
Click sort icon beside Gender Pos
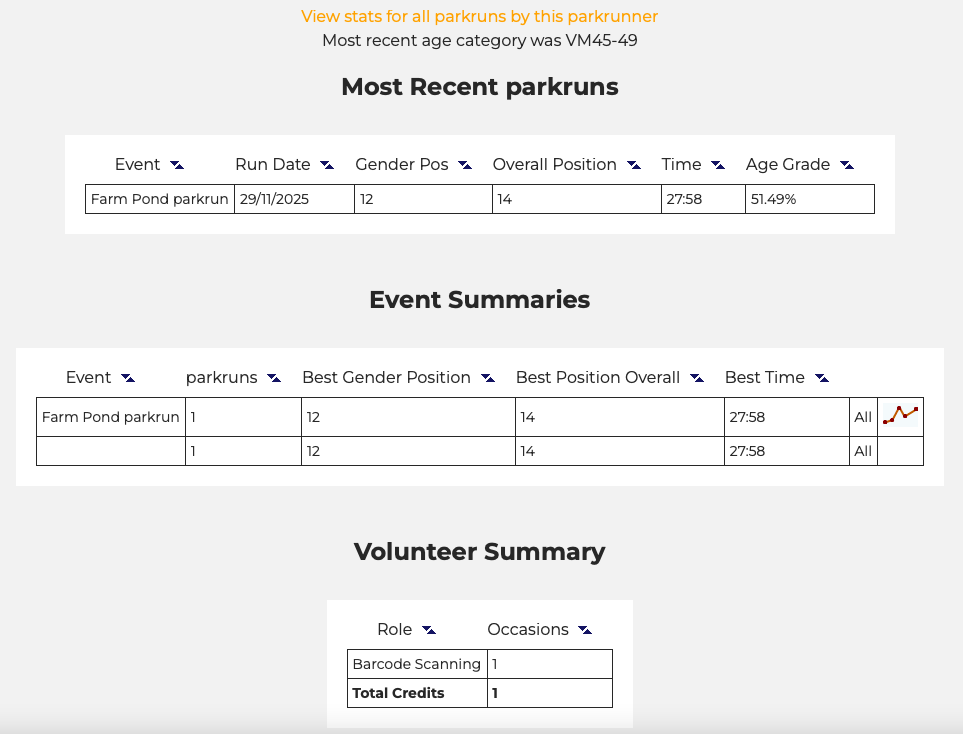[x=465, y=165]
